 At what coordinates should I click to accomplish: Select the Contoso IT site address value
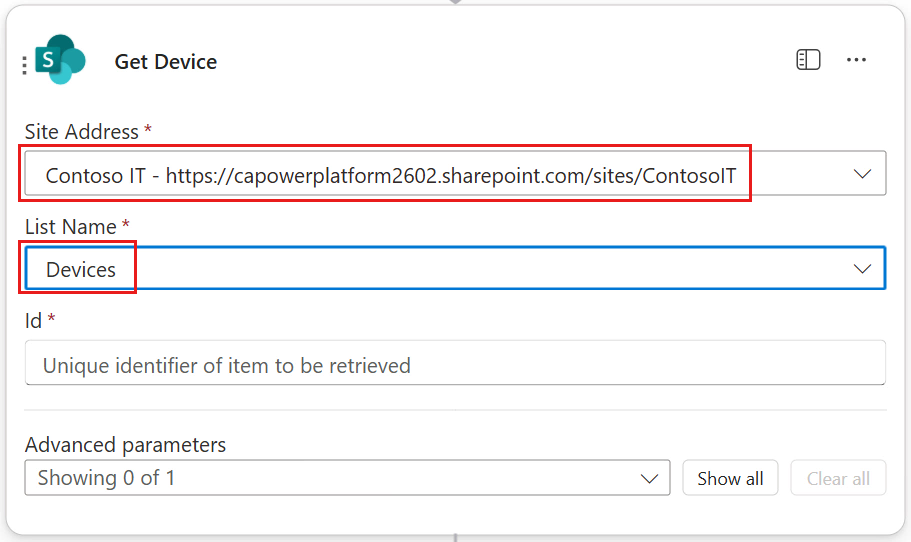[x=390, y=175]
